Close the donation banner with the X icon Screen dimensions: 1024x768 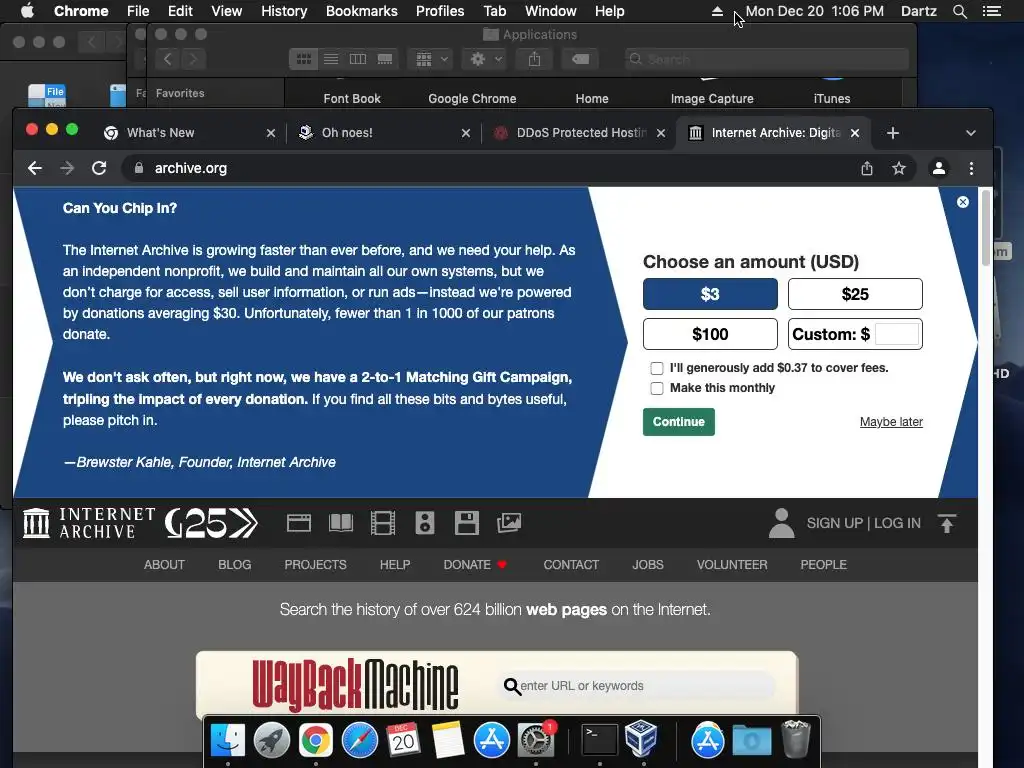[x=963, y=202]
